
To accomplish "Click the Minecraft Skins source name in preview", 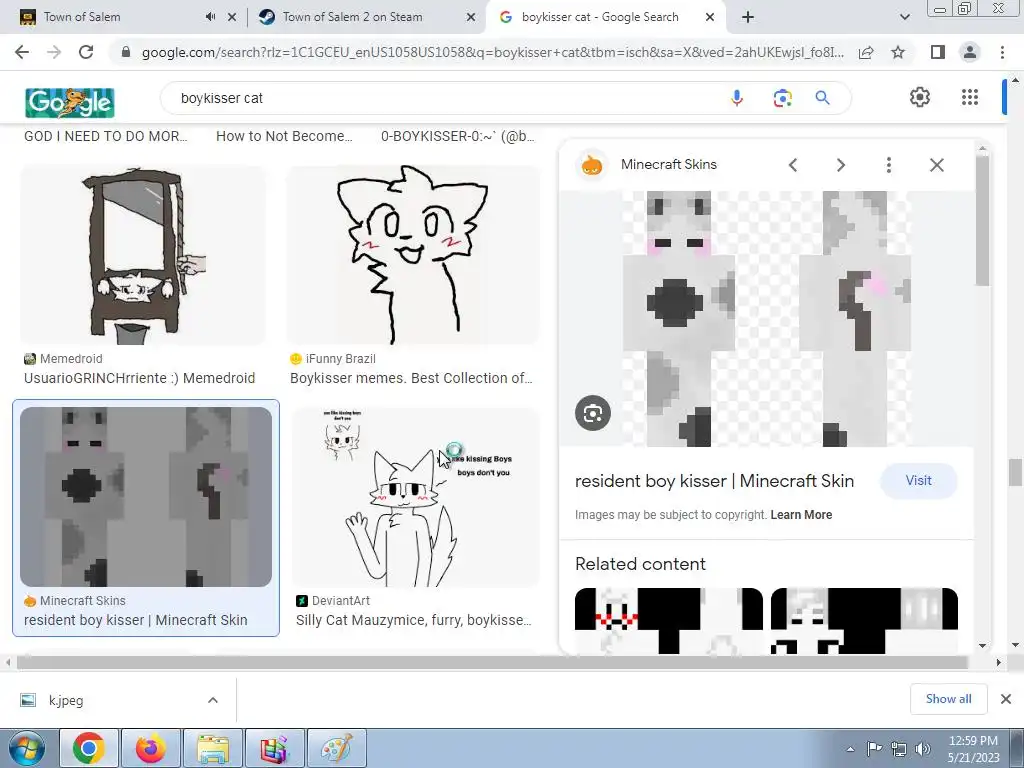I will pyautogui.click(x=669, y=165).
